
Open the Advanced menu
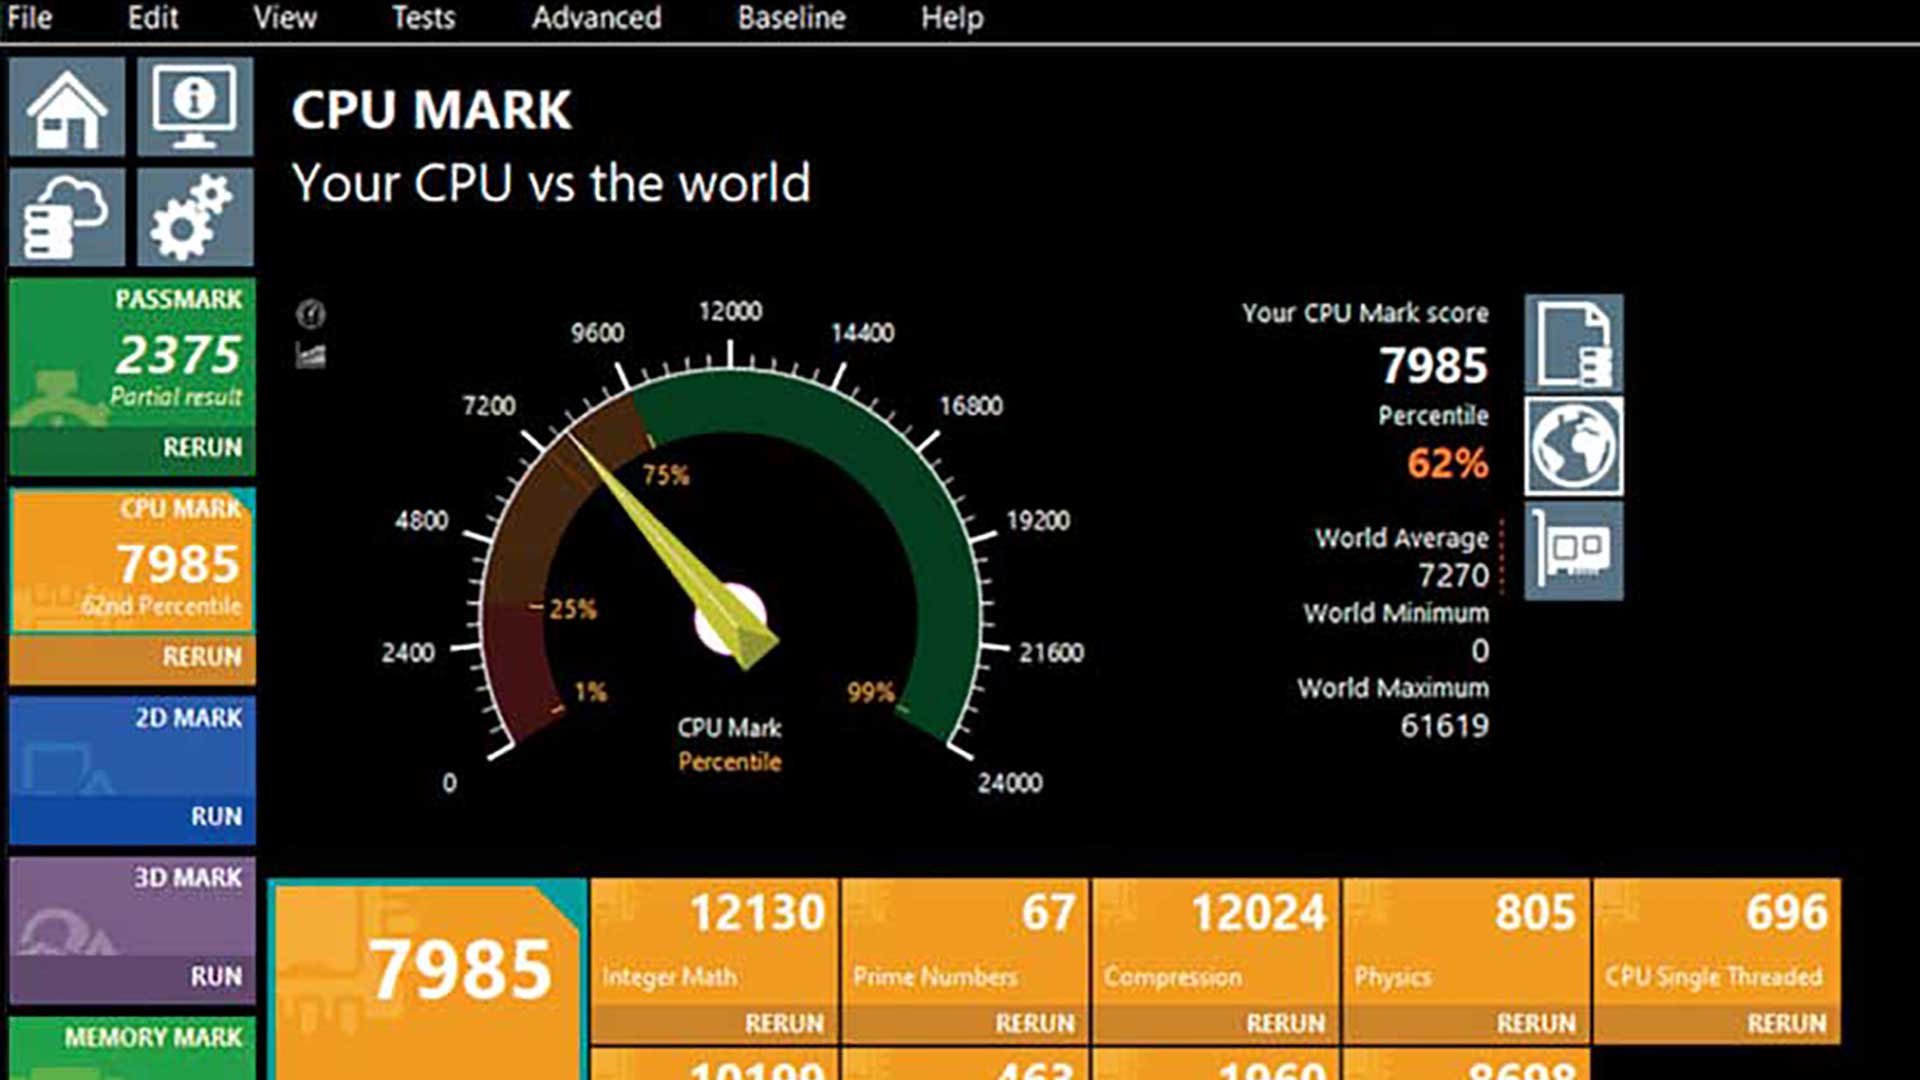coord(596,18)
